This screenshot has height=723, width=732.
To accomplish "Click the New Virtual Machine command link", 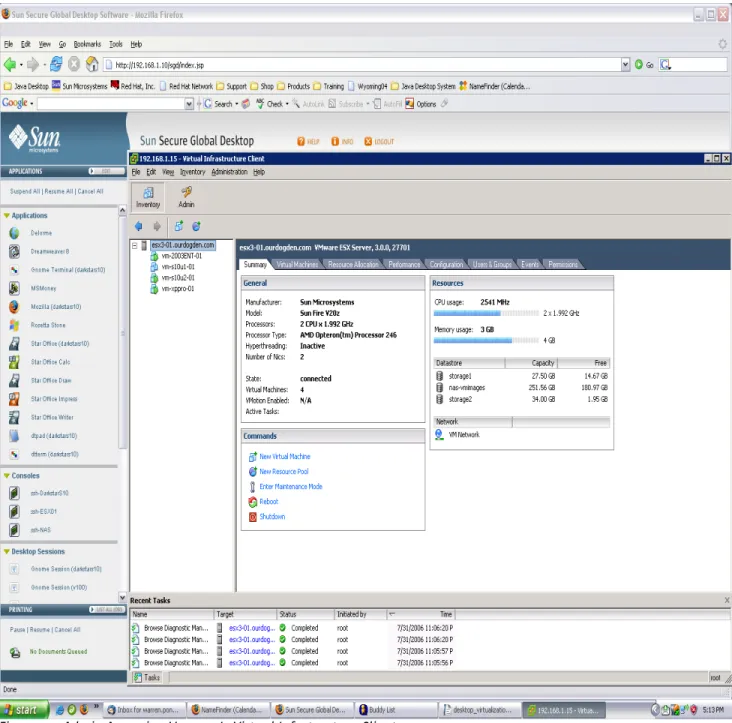I will (285, 456).
